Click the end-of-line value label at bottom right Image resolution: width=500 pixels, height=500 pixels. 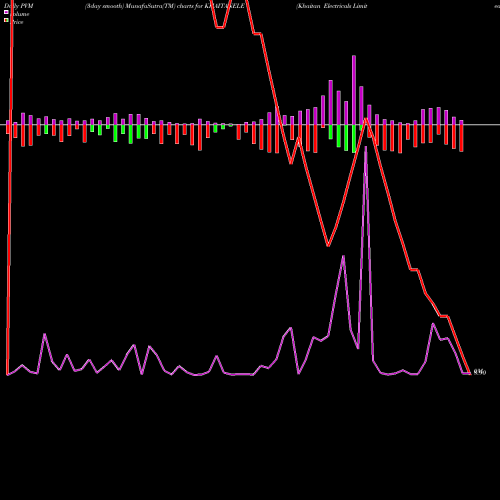coord(479,372)
